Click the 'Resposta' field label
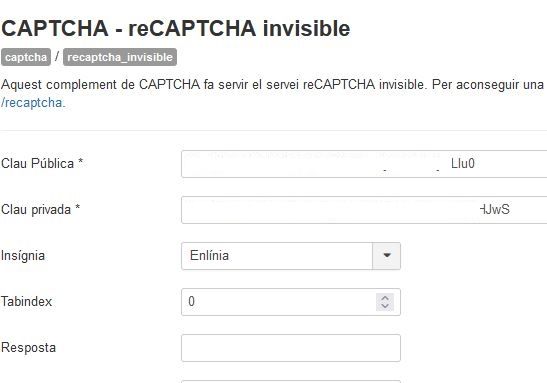Image resolution: width=547 pixels, height=383 pixels. click(28, 347)
